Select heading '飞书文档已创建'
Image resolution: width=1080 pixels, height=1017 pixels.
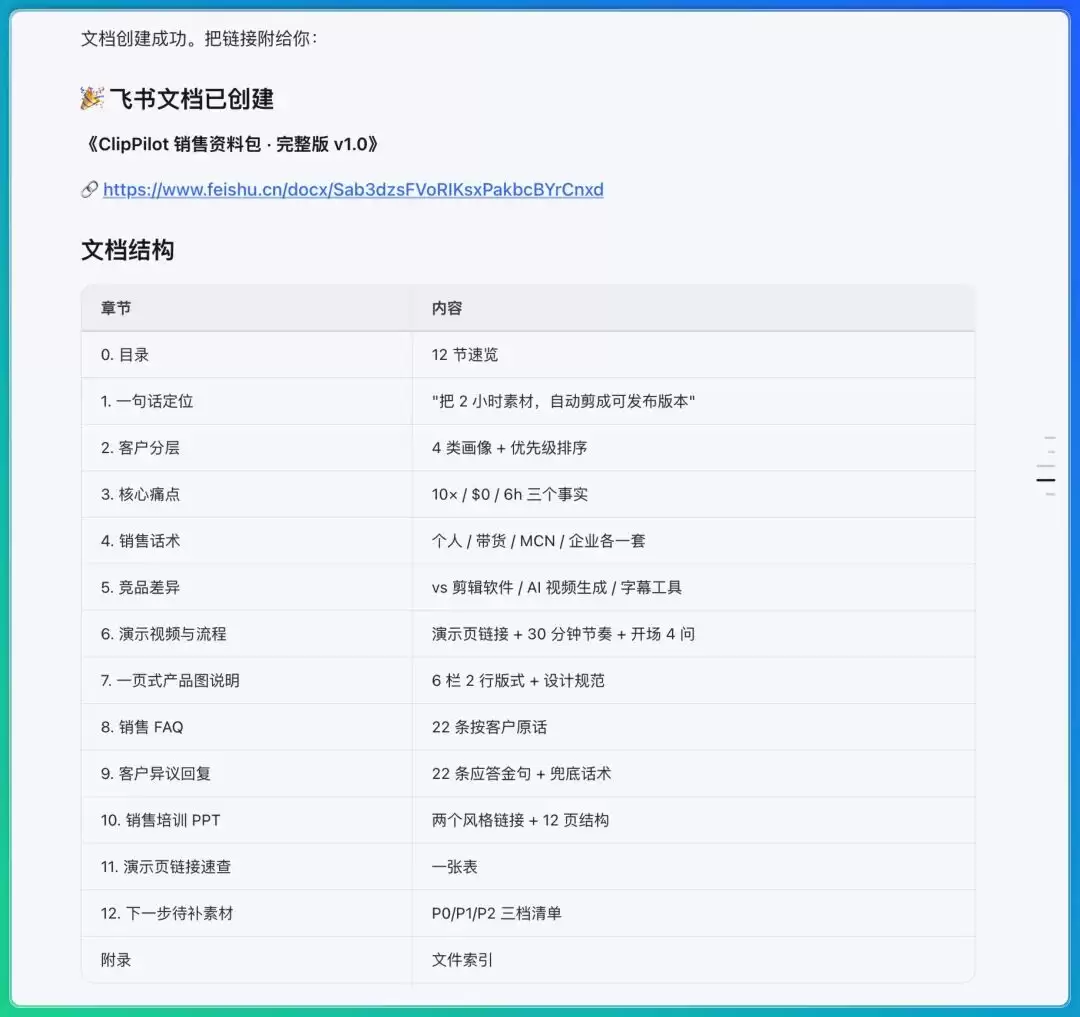[x=191, y=99]
